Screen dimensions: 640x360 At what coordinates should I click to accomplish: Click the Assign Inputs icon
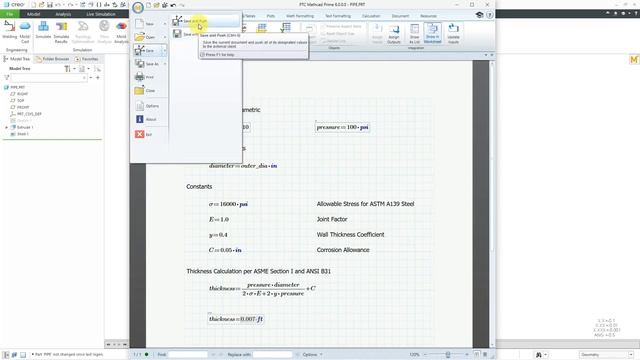377,33
